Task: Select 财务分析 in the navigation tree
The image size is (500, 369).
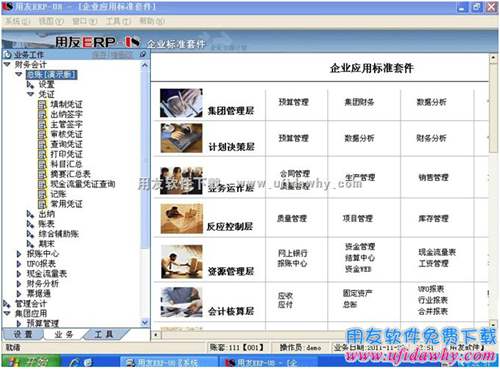Action: [x=43, y=284]
